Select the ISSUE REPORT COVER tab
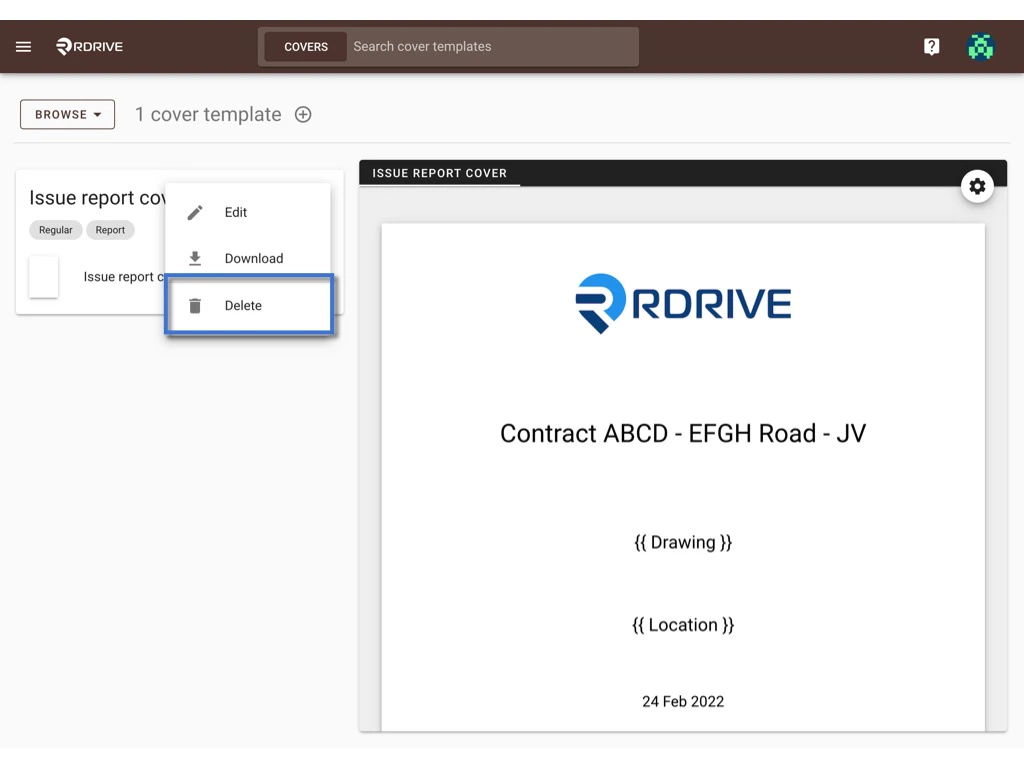Viewport: 1024px width, 768px height. (x=440, y=173)
